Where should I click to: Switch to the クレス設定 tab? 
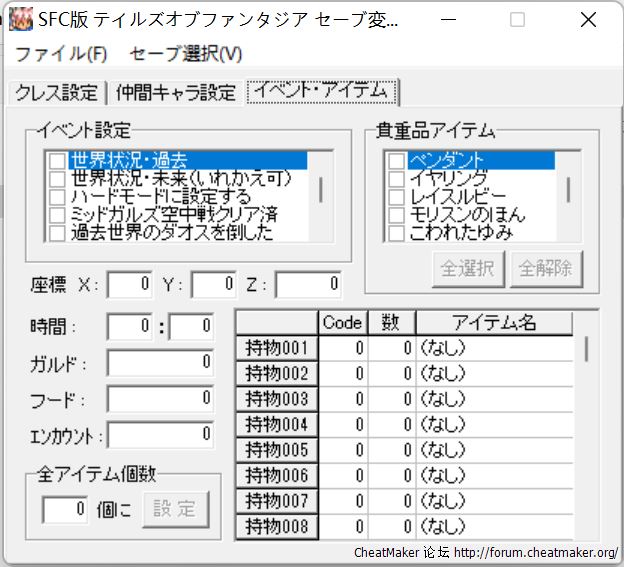56,93
